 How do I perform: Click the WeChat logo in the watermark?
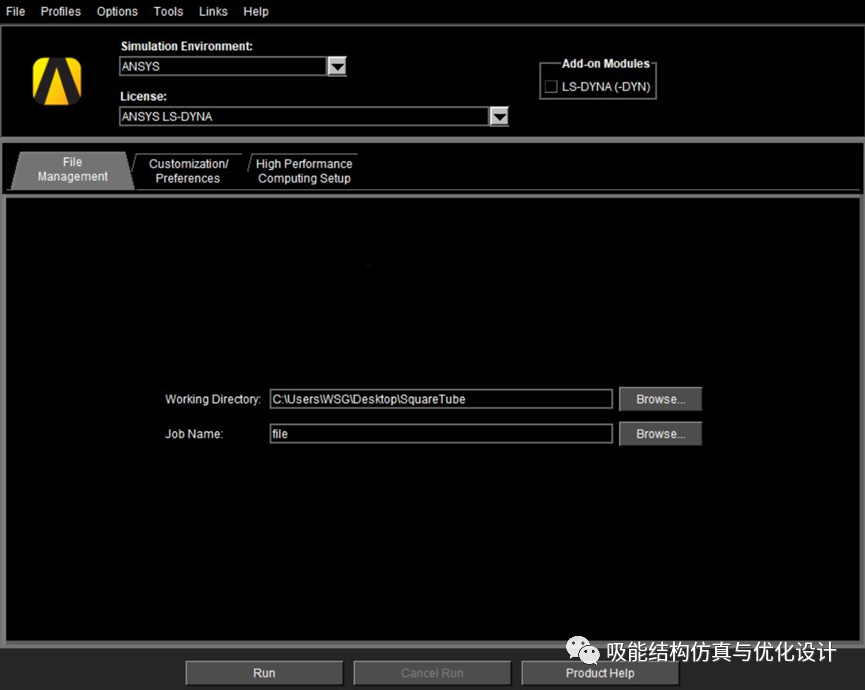tap(580, 651)
